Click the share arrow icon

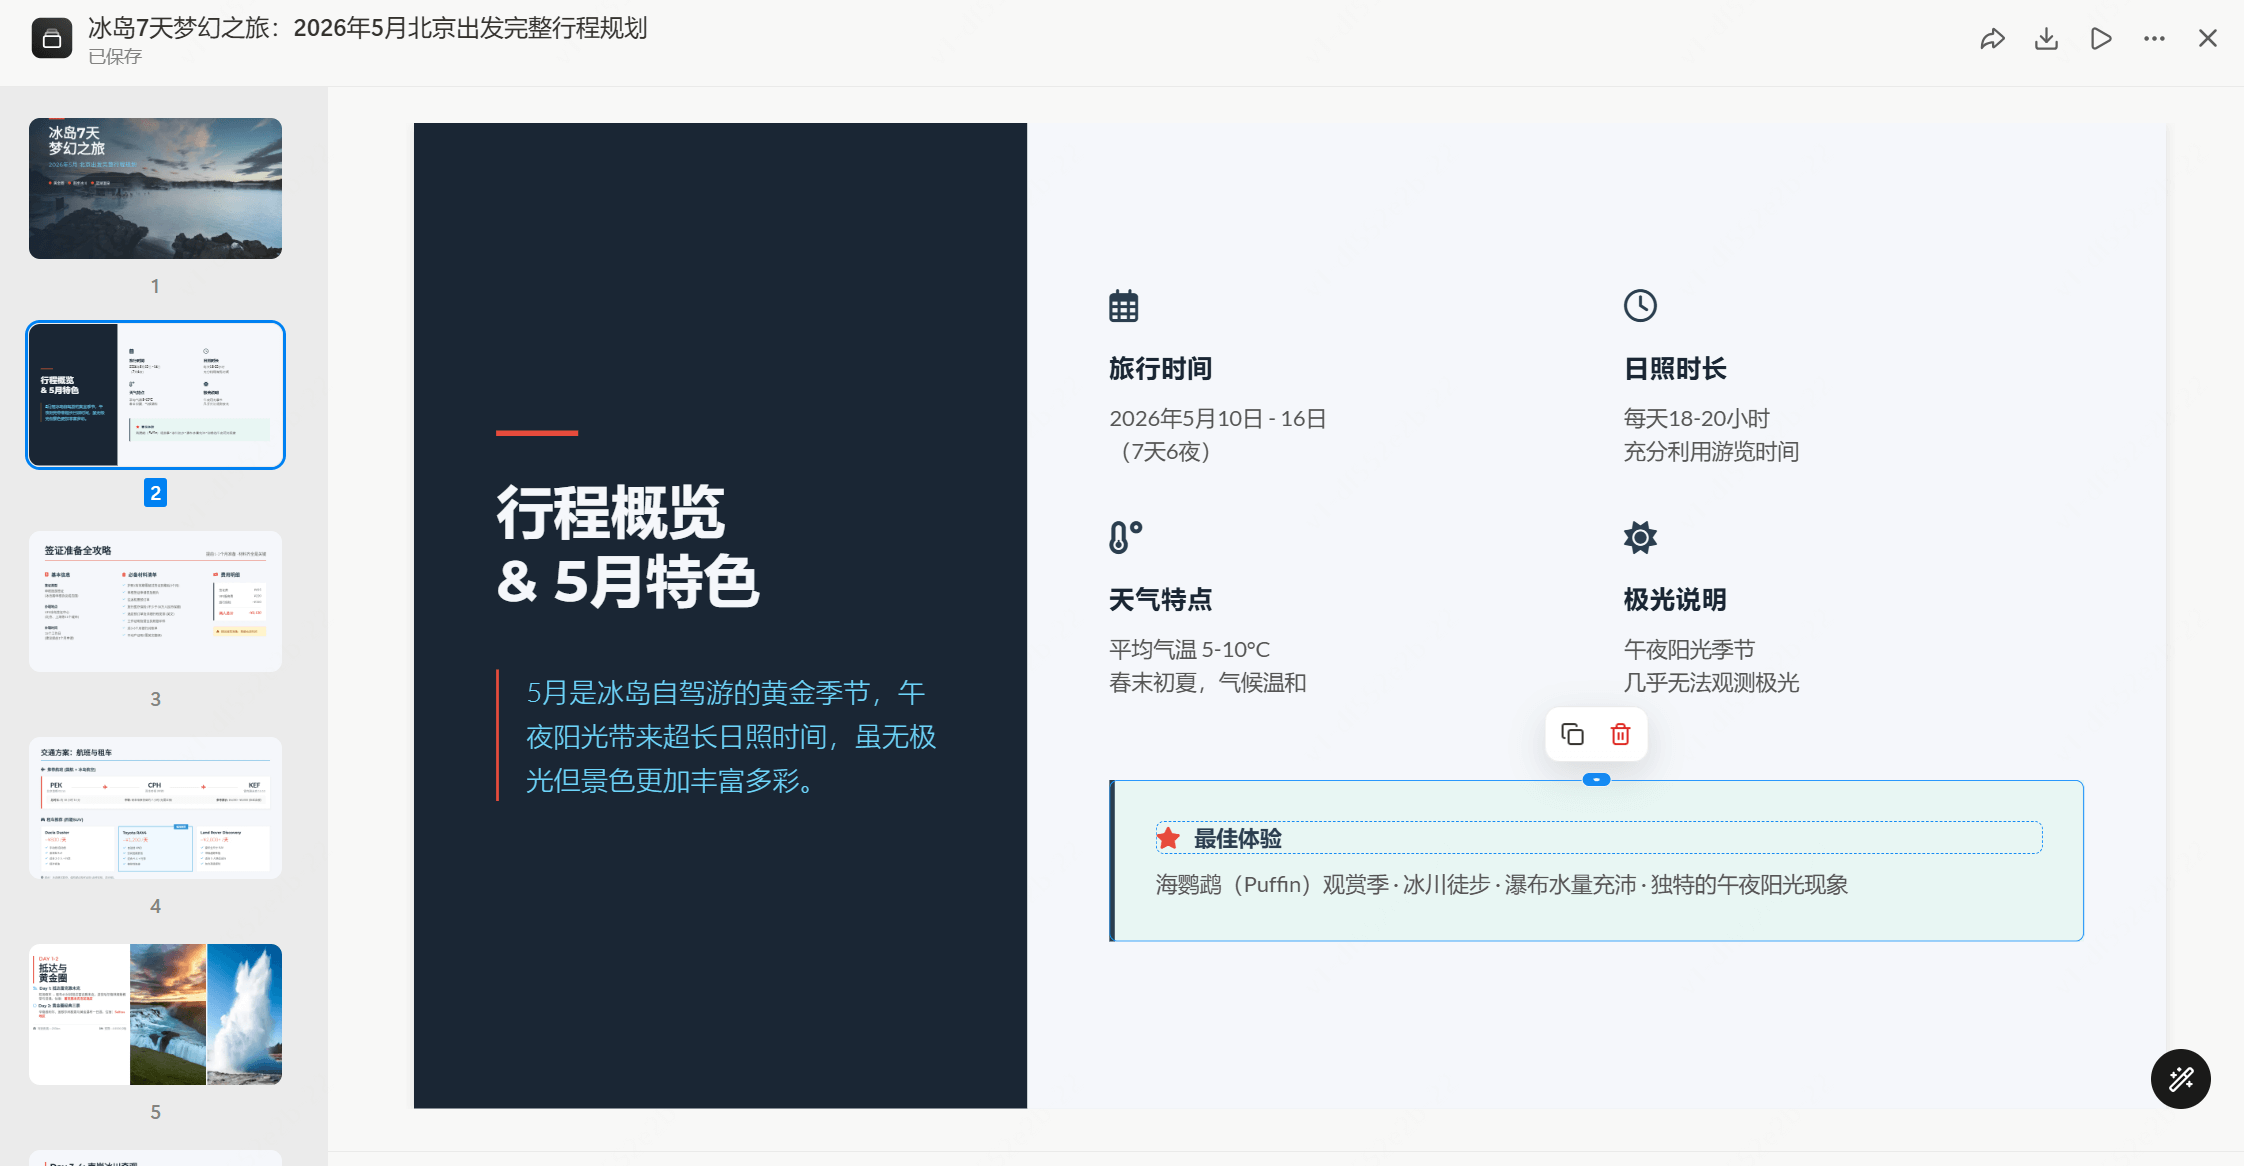tap(1992, 39)
